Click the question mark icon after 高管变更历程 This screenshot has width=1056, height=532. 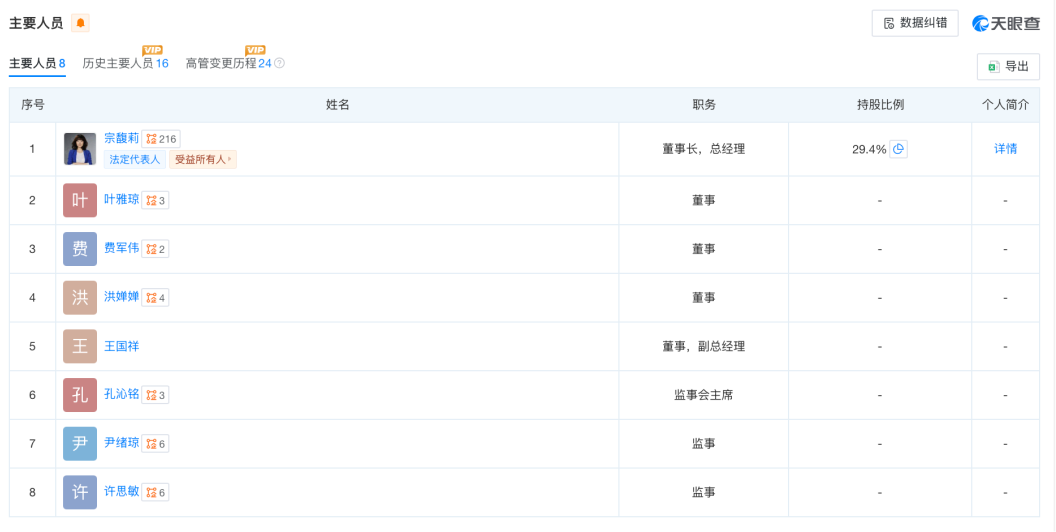[x=279, y=63]
